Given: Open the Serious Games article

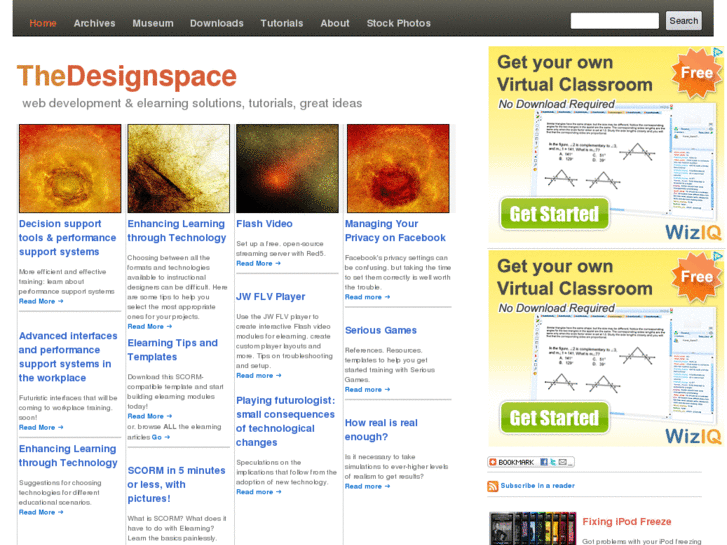Looking at the screenshot, I should 381,330.
